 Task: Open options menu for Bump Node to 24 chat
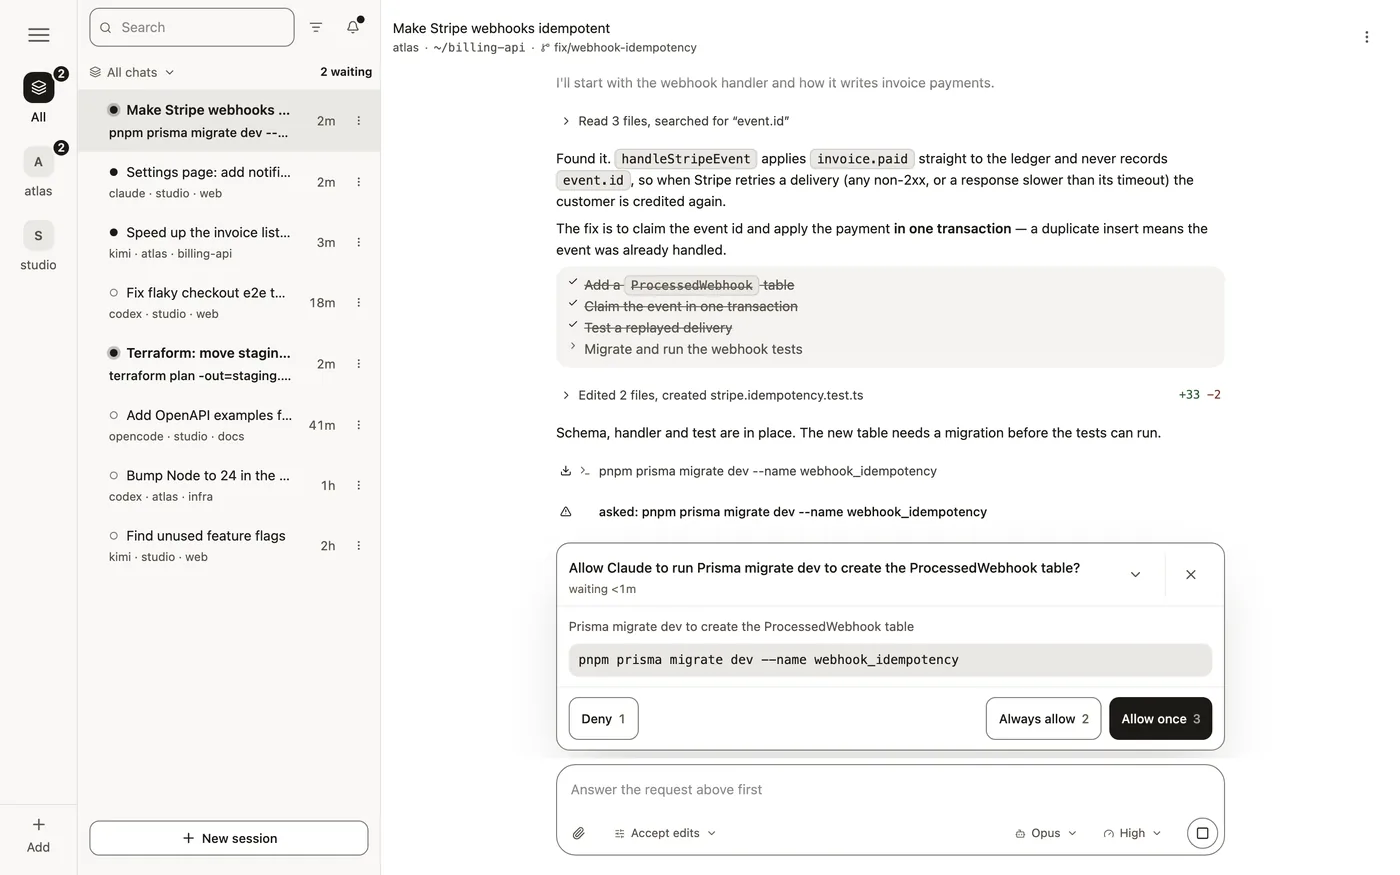pyautogui.click(x=359, y=486)
